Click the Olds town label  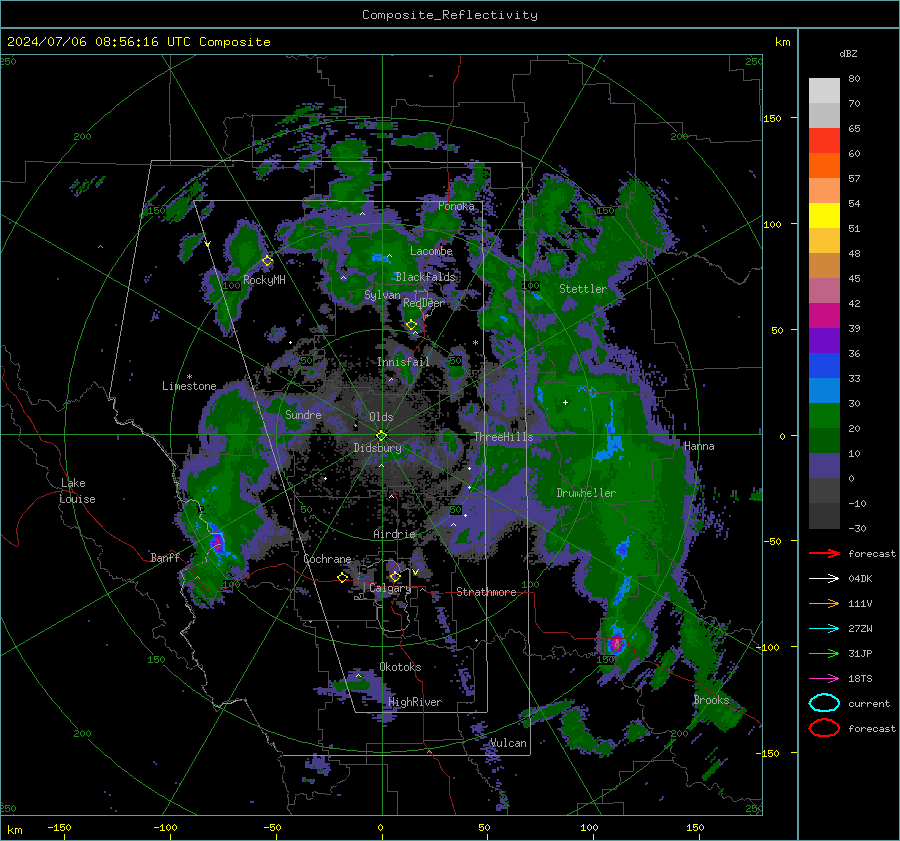[x=381, y=417]
